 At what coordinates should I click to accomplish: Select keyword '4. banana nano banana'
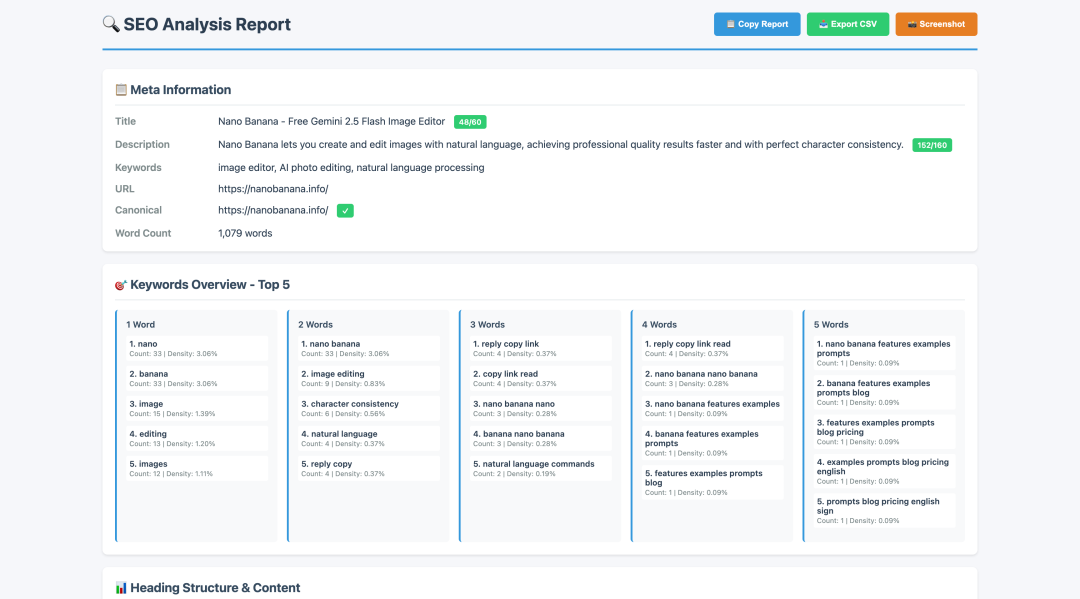click(541, 439)
